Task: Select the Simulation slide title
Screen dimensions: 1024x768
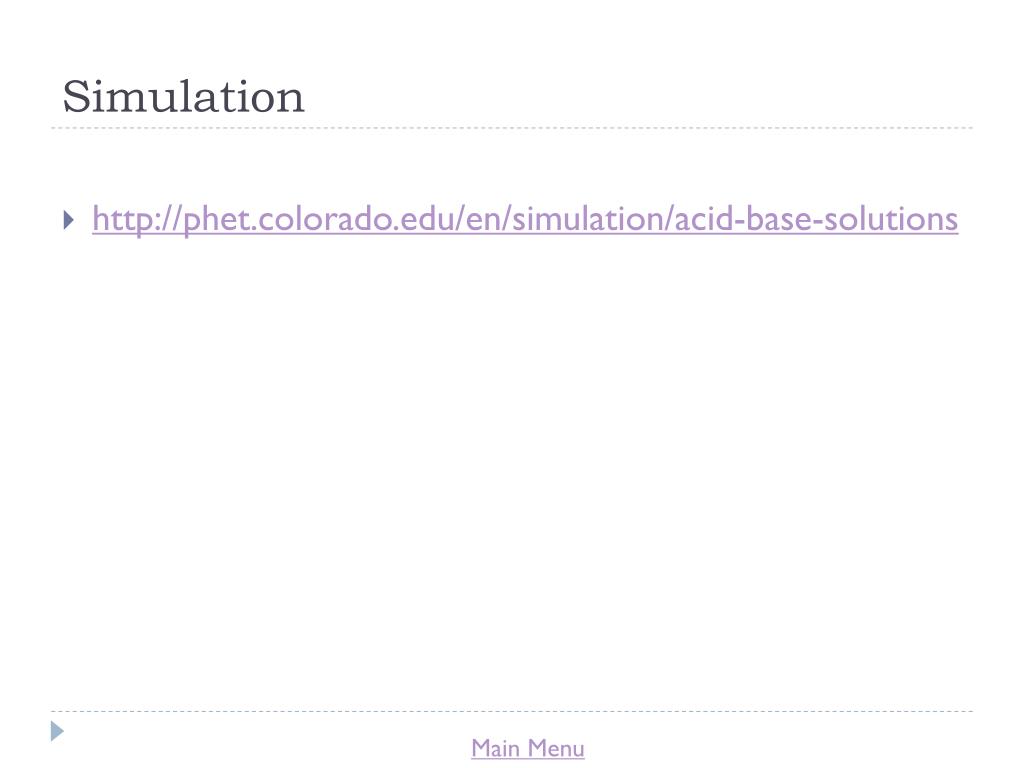Action: 184,97
